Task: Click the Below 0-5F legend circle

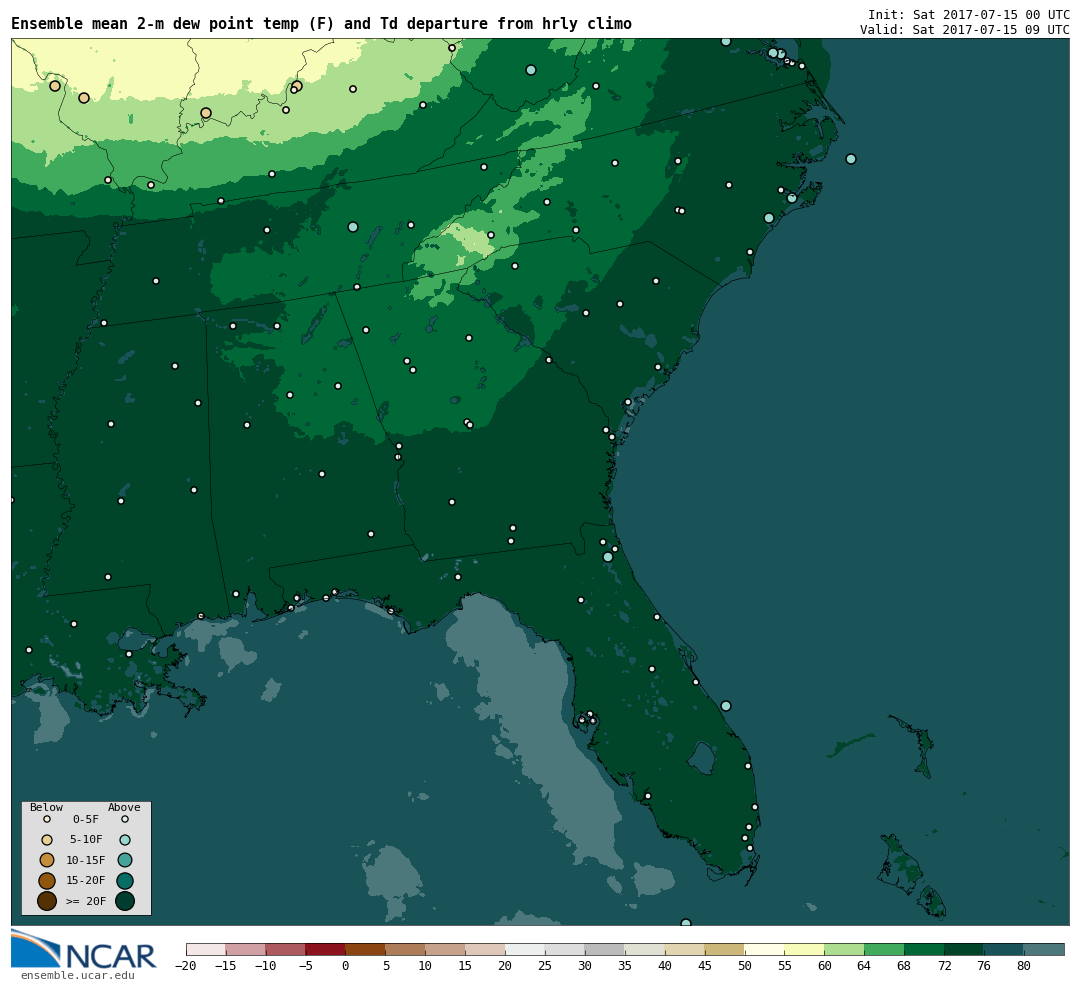Action: pos(47,820)
